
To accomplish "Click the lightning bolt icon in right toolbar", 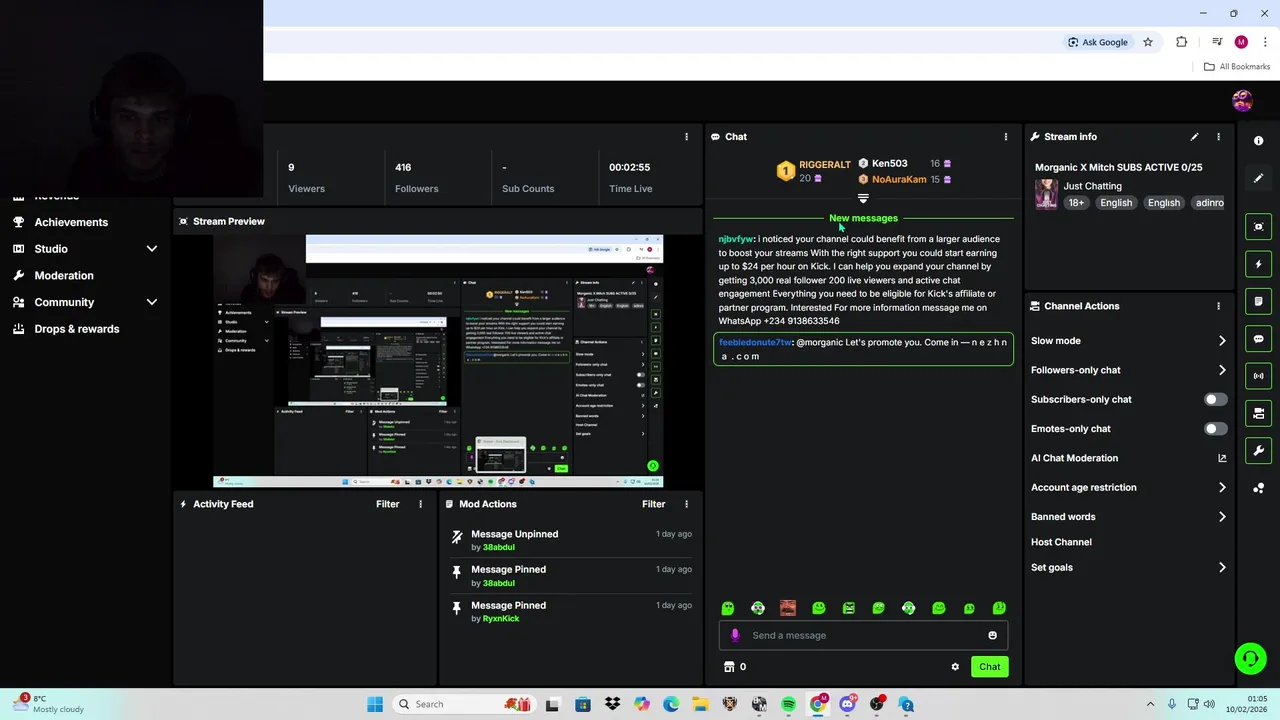I will [1259, 264].
